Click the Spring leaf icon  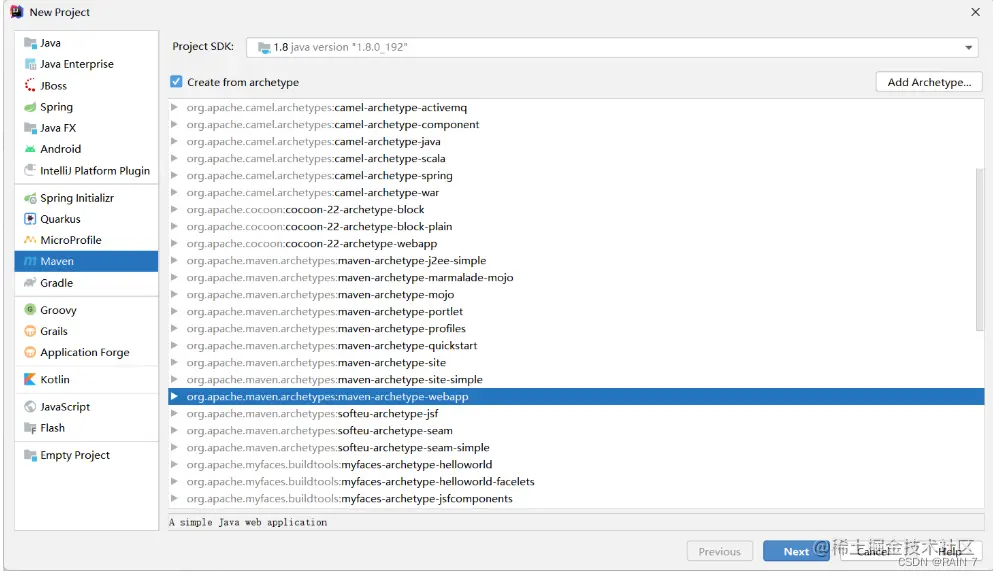click(30, 107)
